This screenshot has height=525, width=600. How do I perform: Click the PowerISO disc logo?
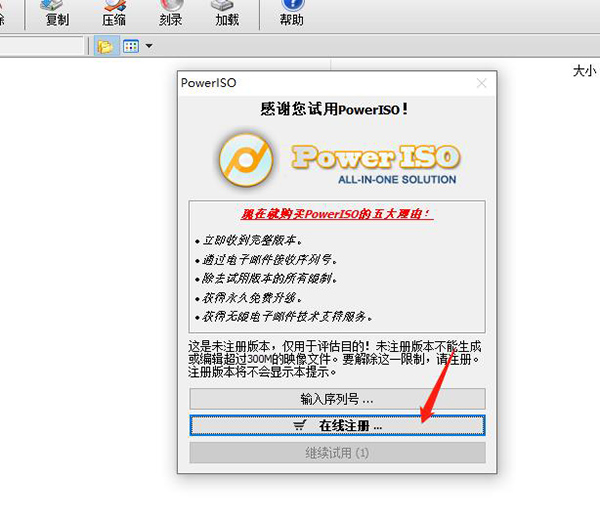click(246, 160)
